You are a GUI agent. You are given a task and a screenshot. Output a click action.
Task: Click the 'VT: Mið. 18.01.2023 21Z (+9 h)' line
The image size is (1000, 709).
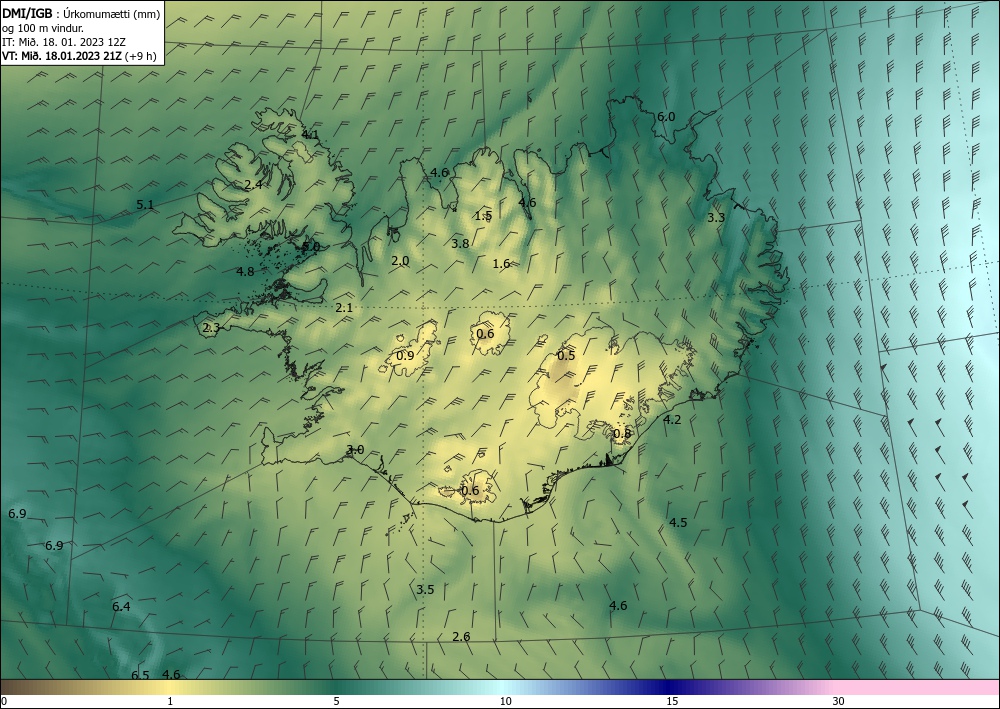[79, 55]
